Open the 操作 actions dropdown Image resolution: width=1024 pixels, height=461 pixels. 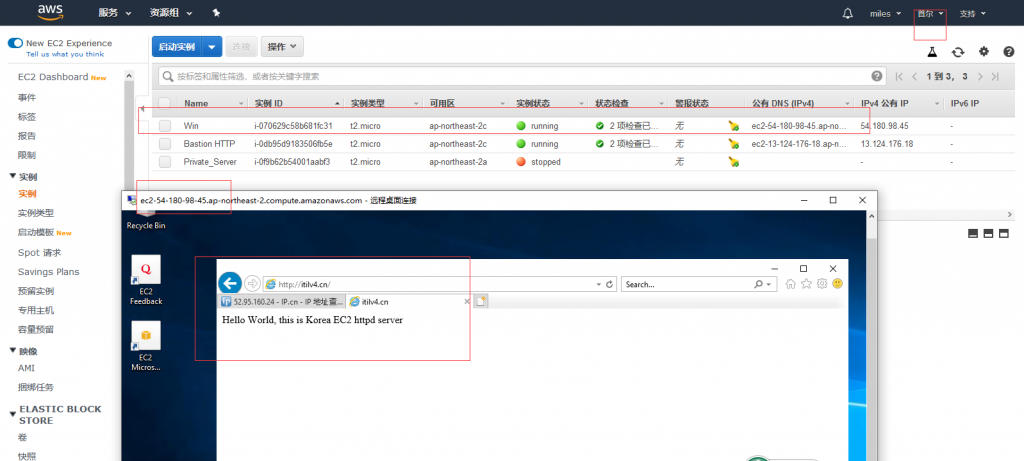pos(282,47)
